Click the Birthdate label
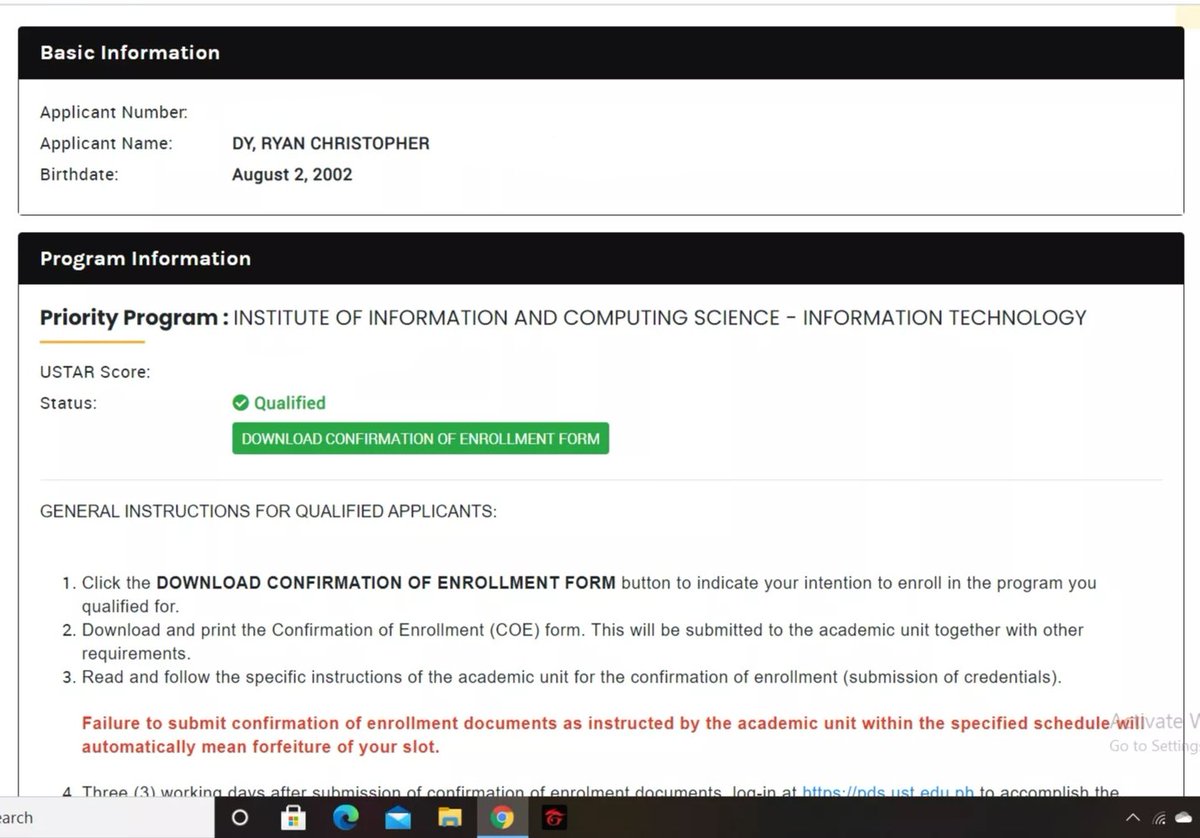Image resolution: width=1200 pixels, height=838 pixels. [x=79, y=175]
